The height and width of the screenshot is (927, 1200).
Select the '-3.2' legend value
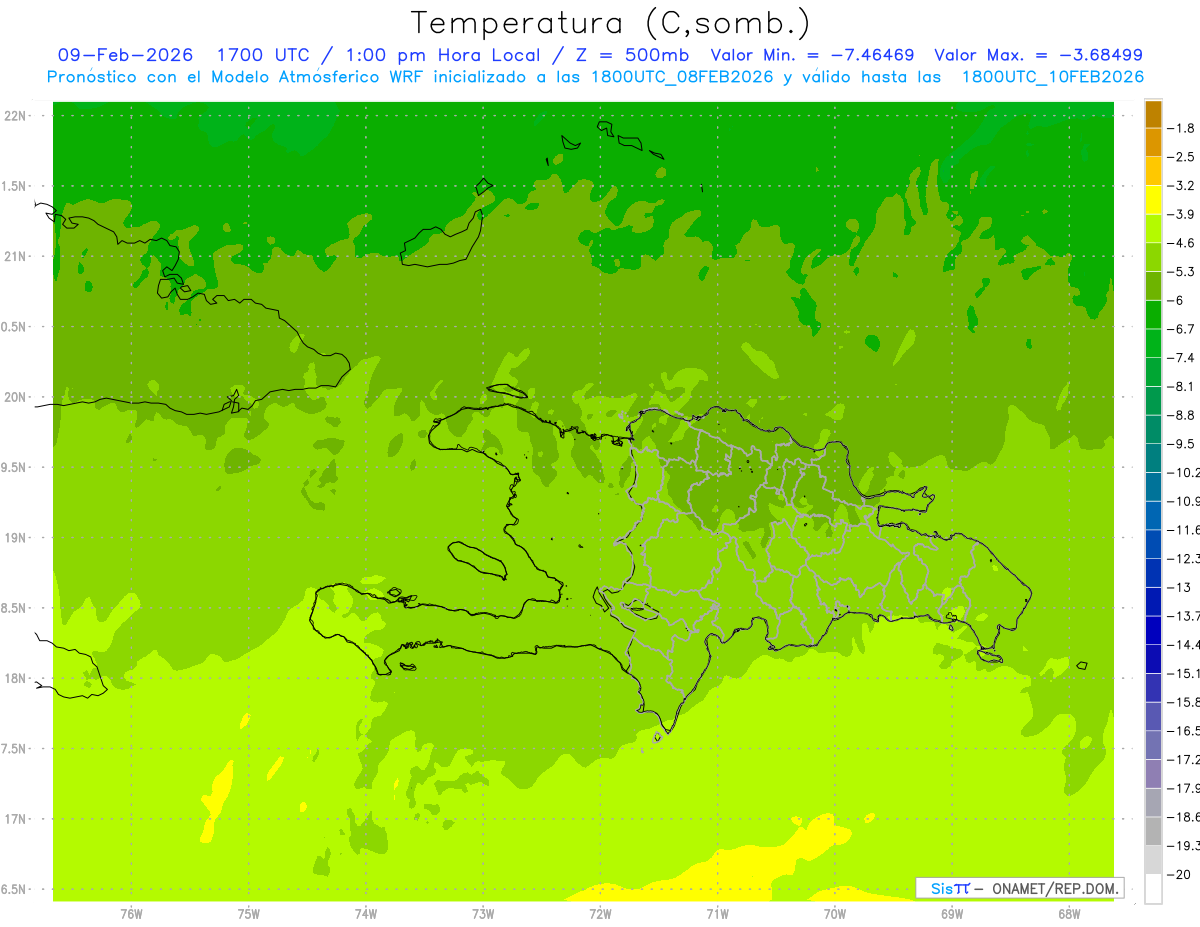pos(1182,186)
